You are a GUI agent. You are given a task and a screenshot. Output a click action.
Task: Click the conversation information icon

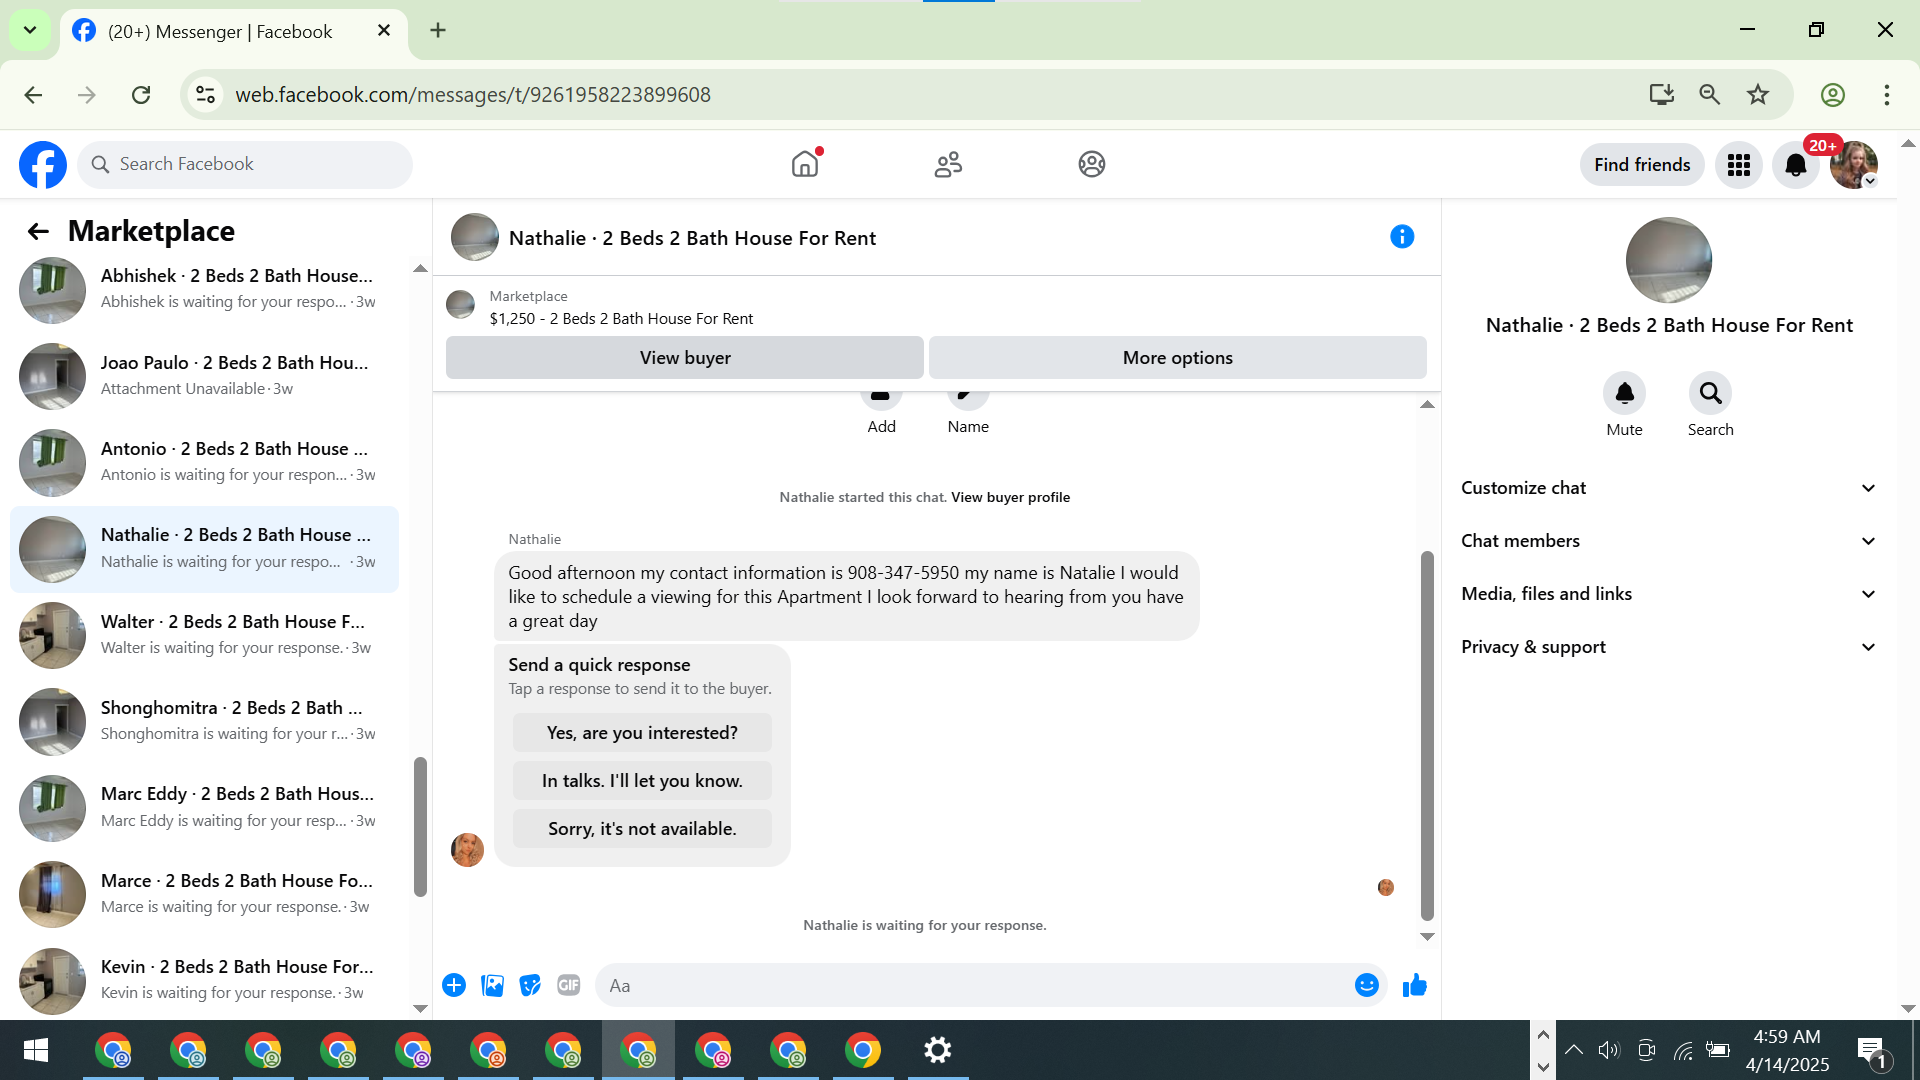[1402, 237]
